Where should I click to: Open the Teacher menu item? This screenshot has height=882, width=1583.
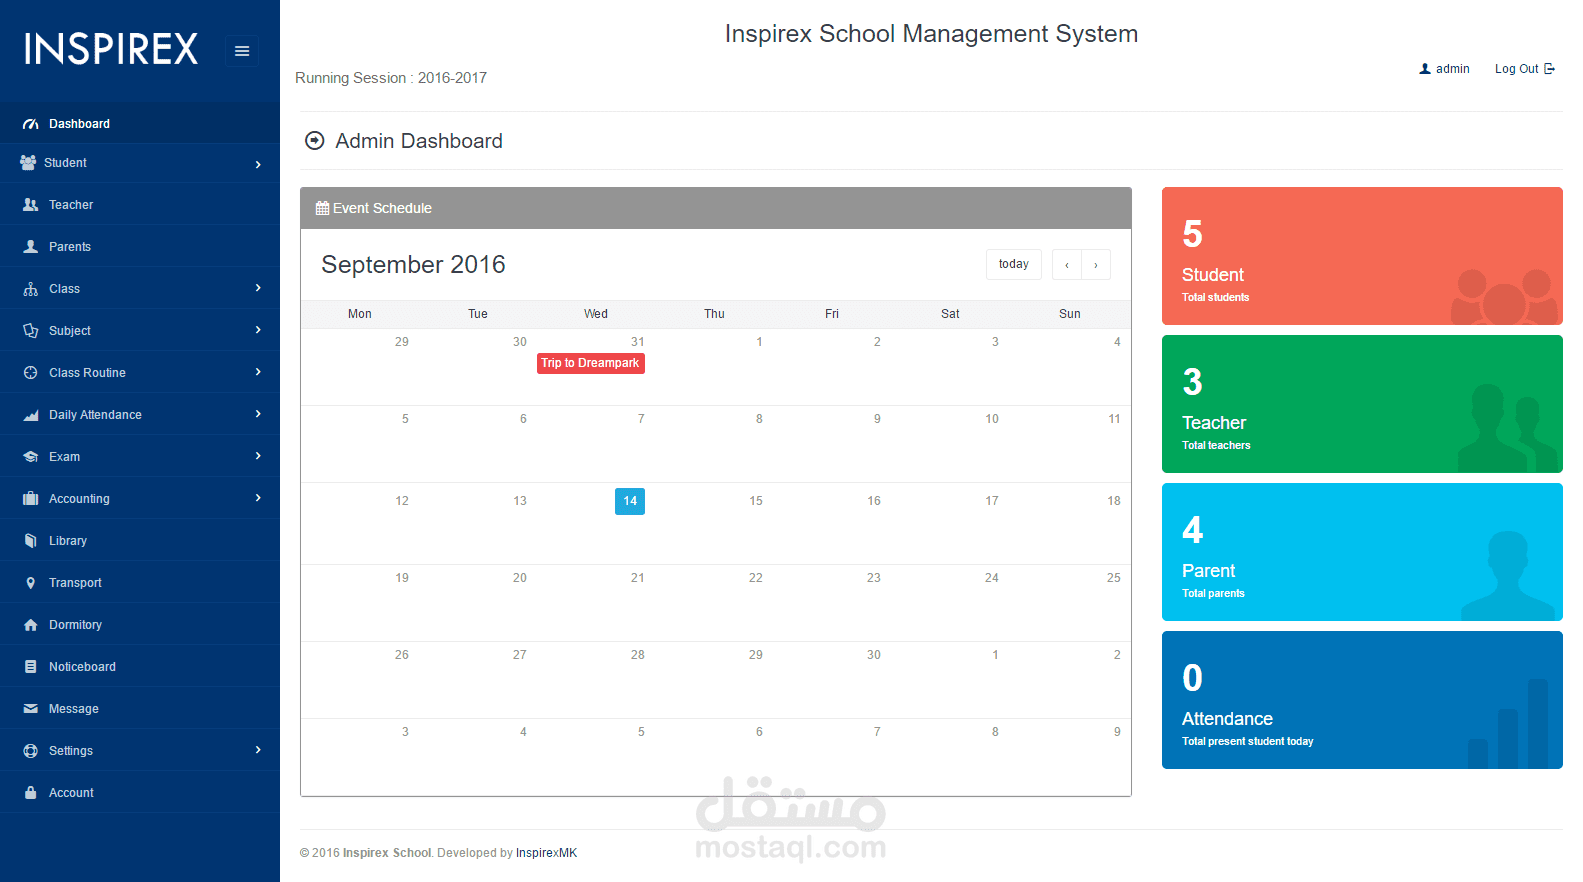tap(140, 204)
